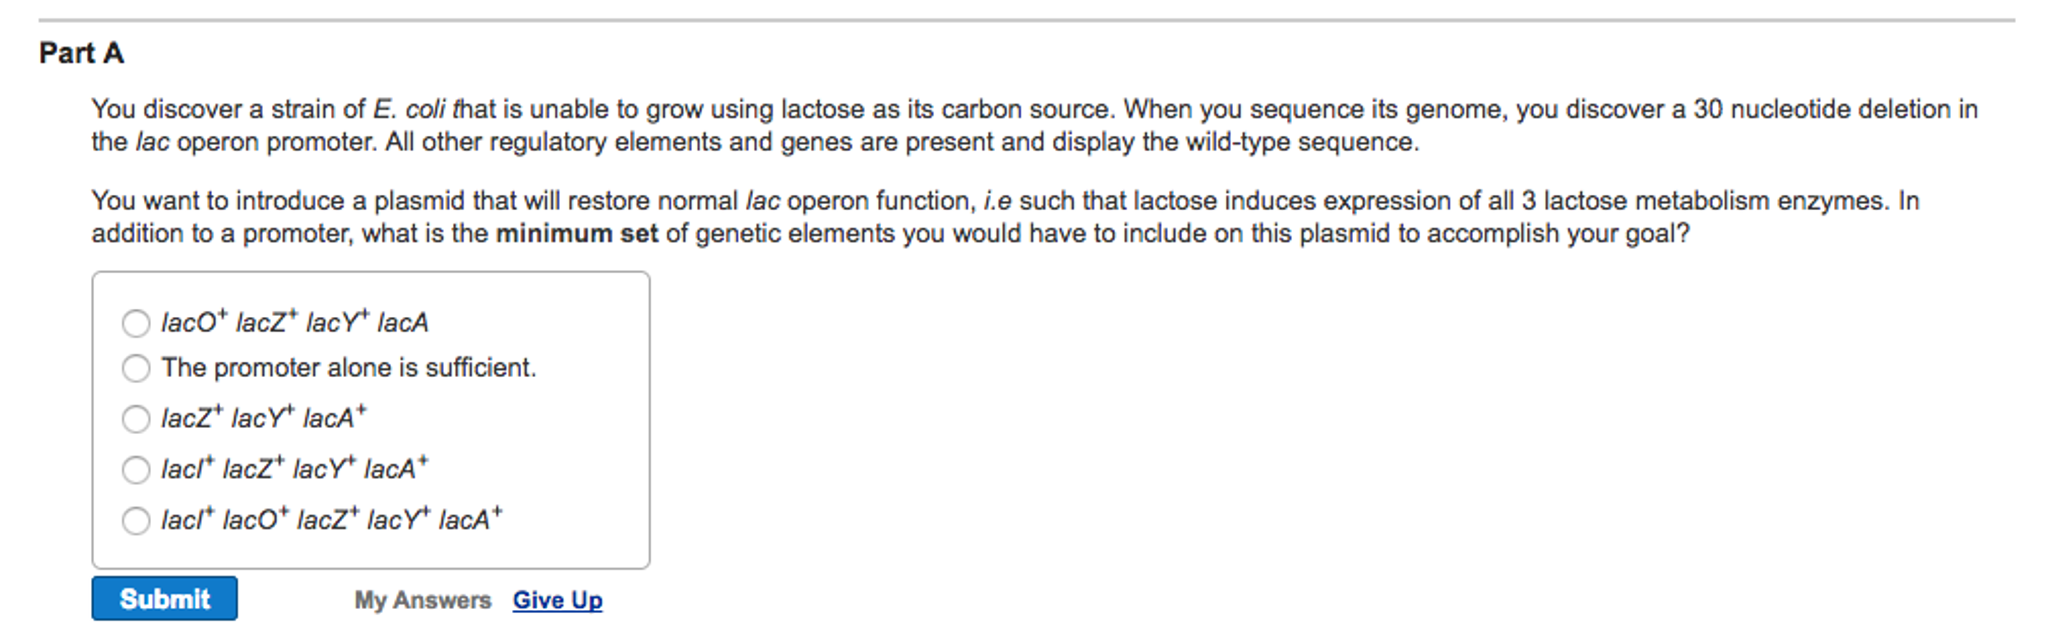Pick the lacI+ lacZ+ lacY+ lacA+ choice

coord(135,468)
